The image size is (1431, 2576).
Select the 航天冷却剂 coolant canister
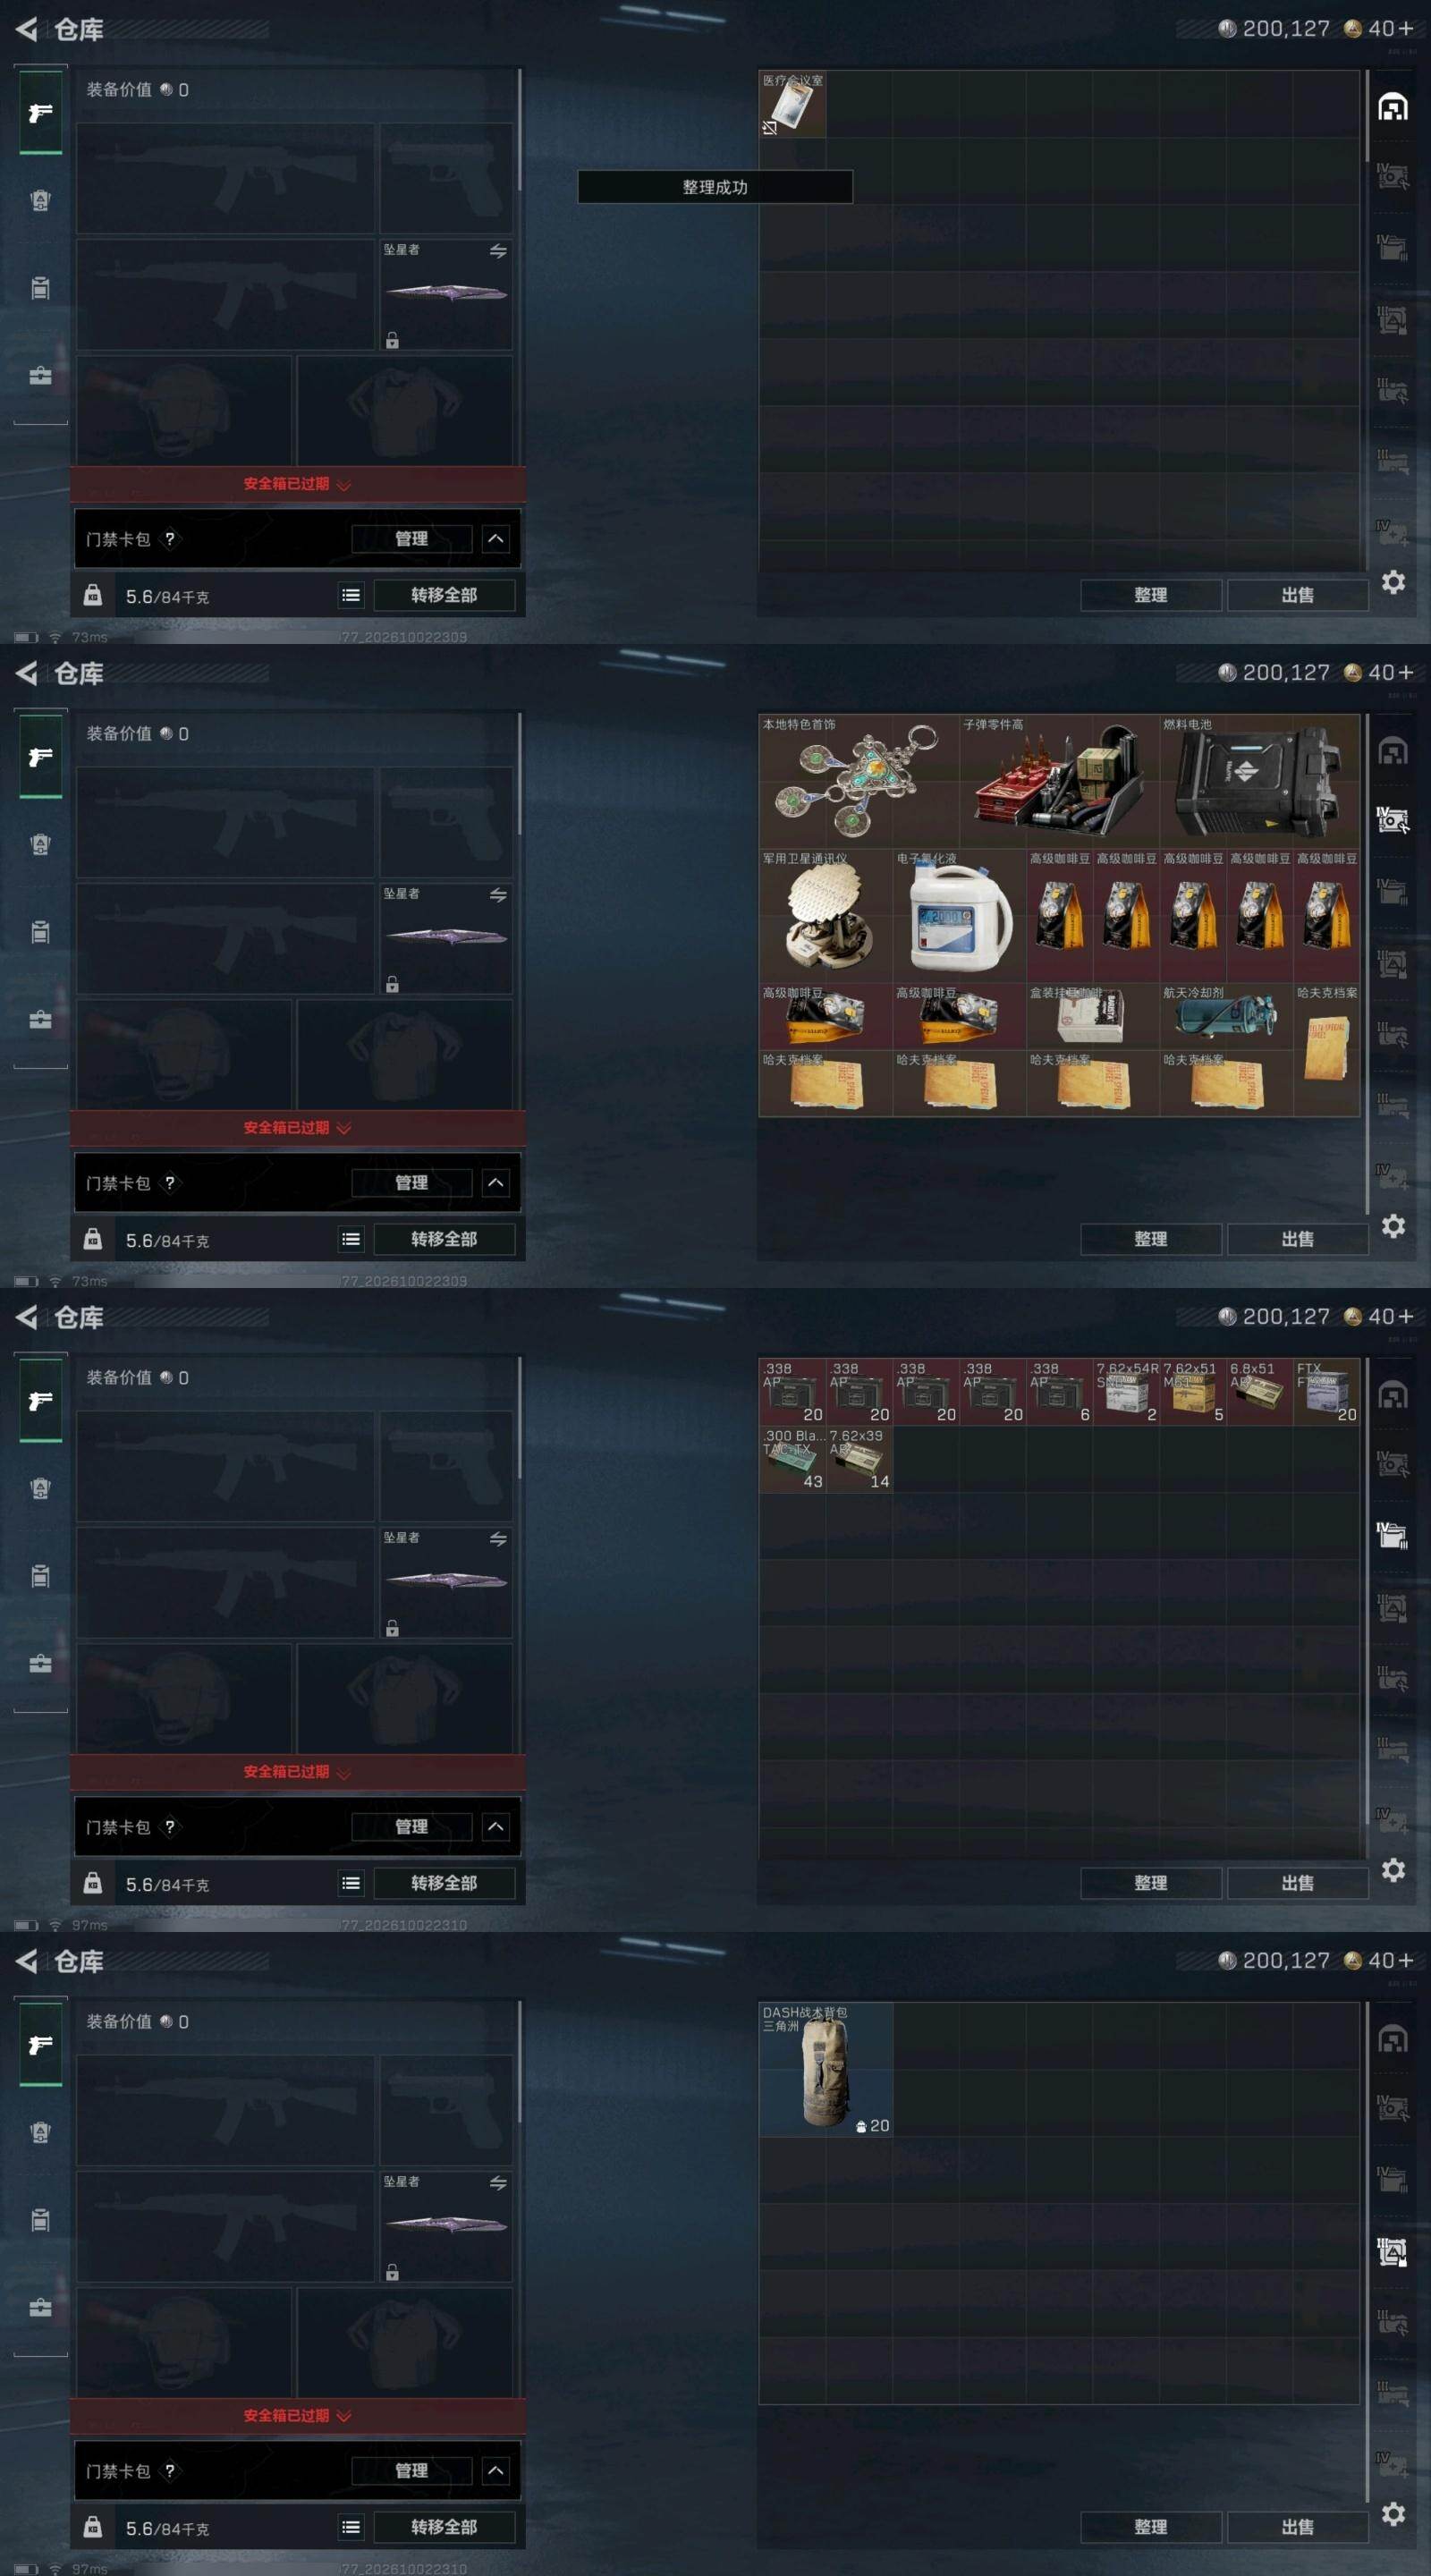point(1226,1016)
